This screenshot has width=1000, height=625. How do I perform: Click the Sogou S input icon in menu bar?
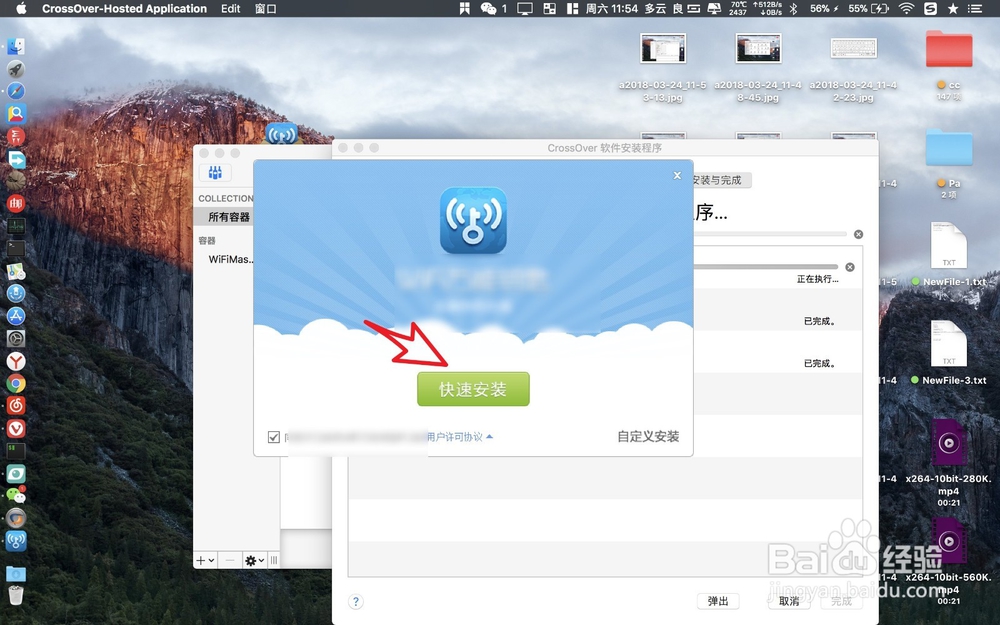coord(930,8)
